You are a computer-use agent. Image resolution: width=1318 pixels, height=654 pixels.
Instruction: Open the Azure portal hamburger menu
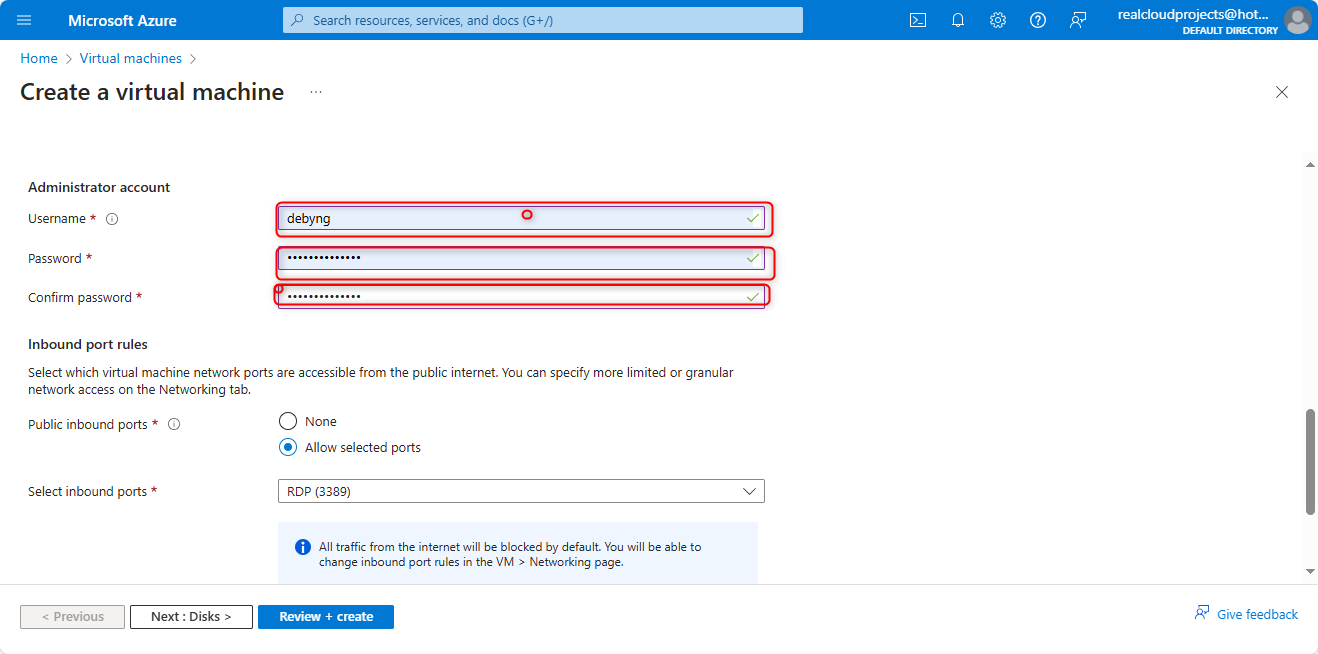[x=24, y=20]
